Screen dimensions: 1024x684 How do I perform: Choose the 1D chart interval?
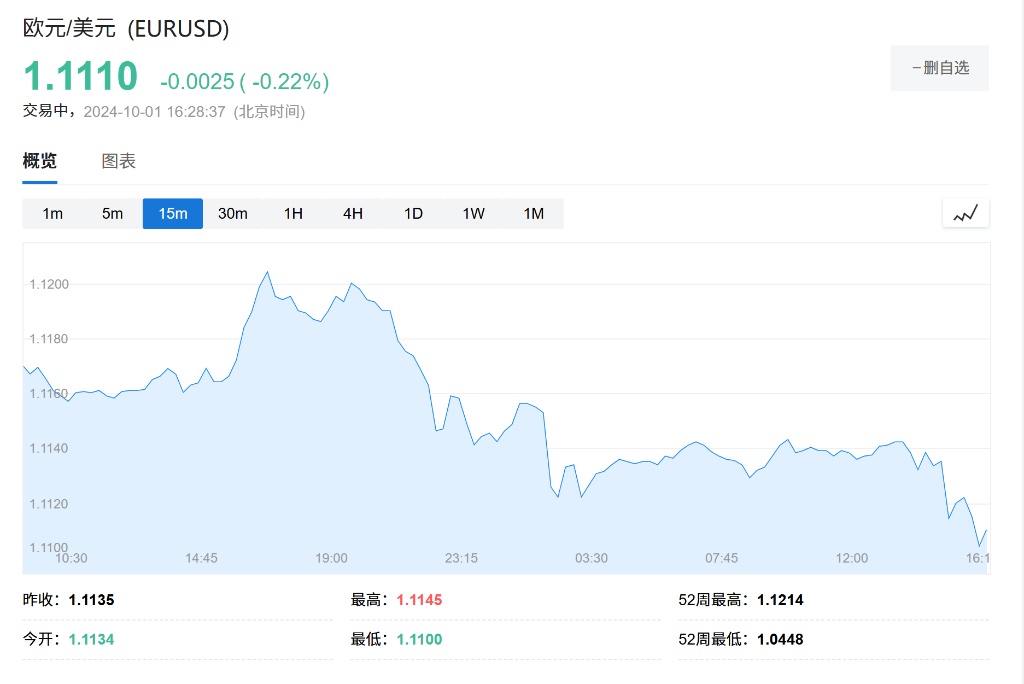[x=413, y=214]
